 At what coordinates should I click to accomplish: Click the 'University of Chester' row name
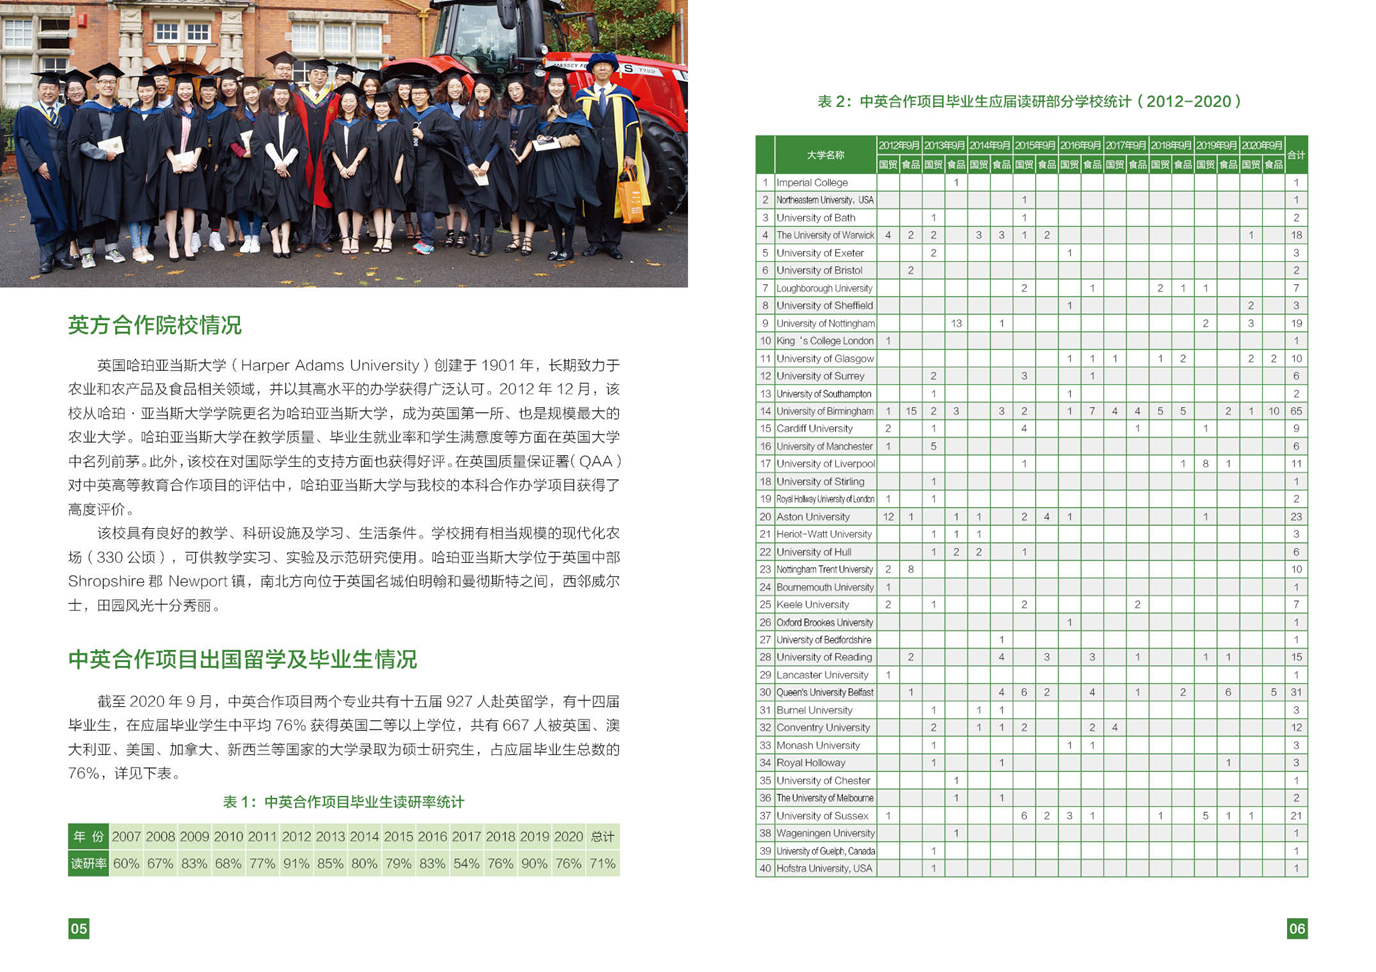[823, 780]
